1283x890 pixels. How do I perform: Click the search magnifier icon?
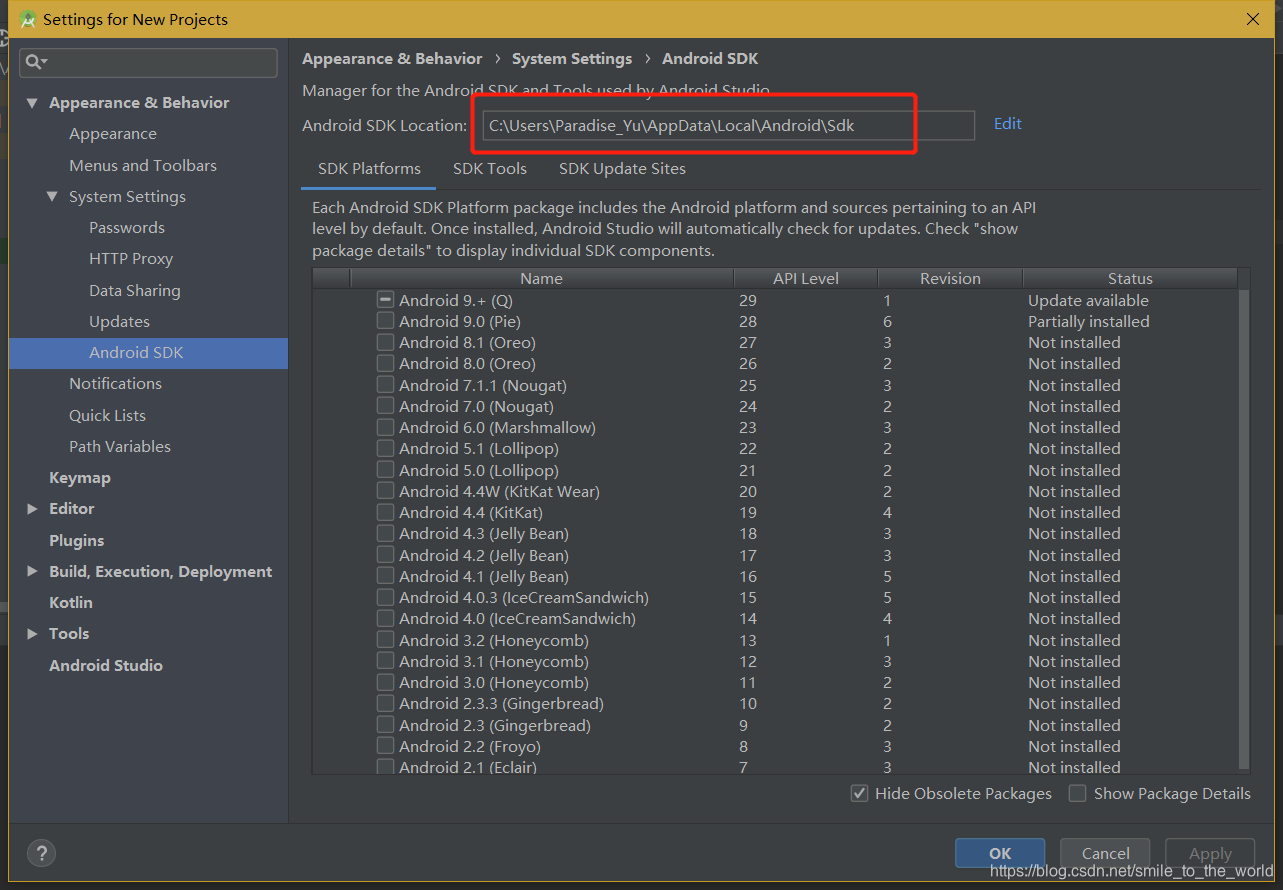[x=36, y=62]
